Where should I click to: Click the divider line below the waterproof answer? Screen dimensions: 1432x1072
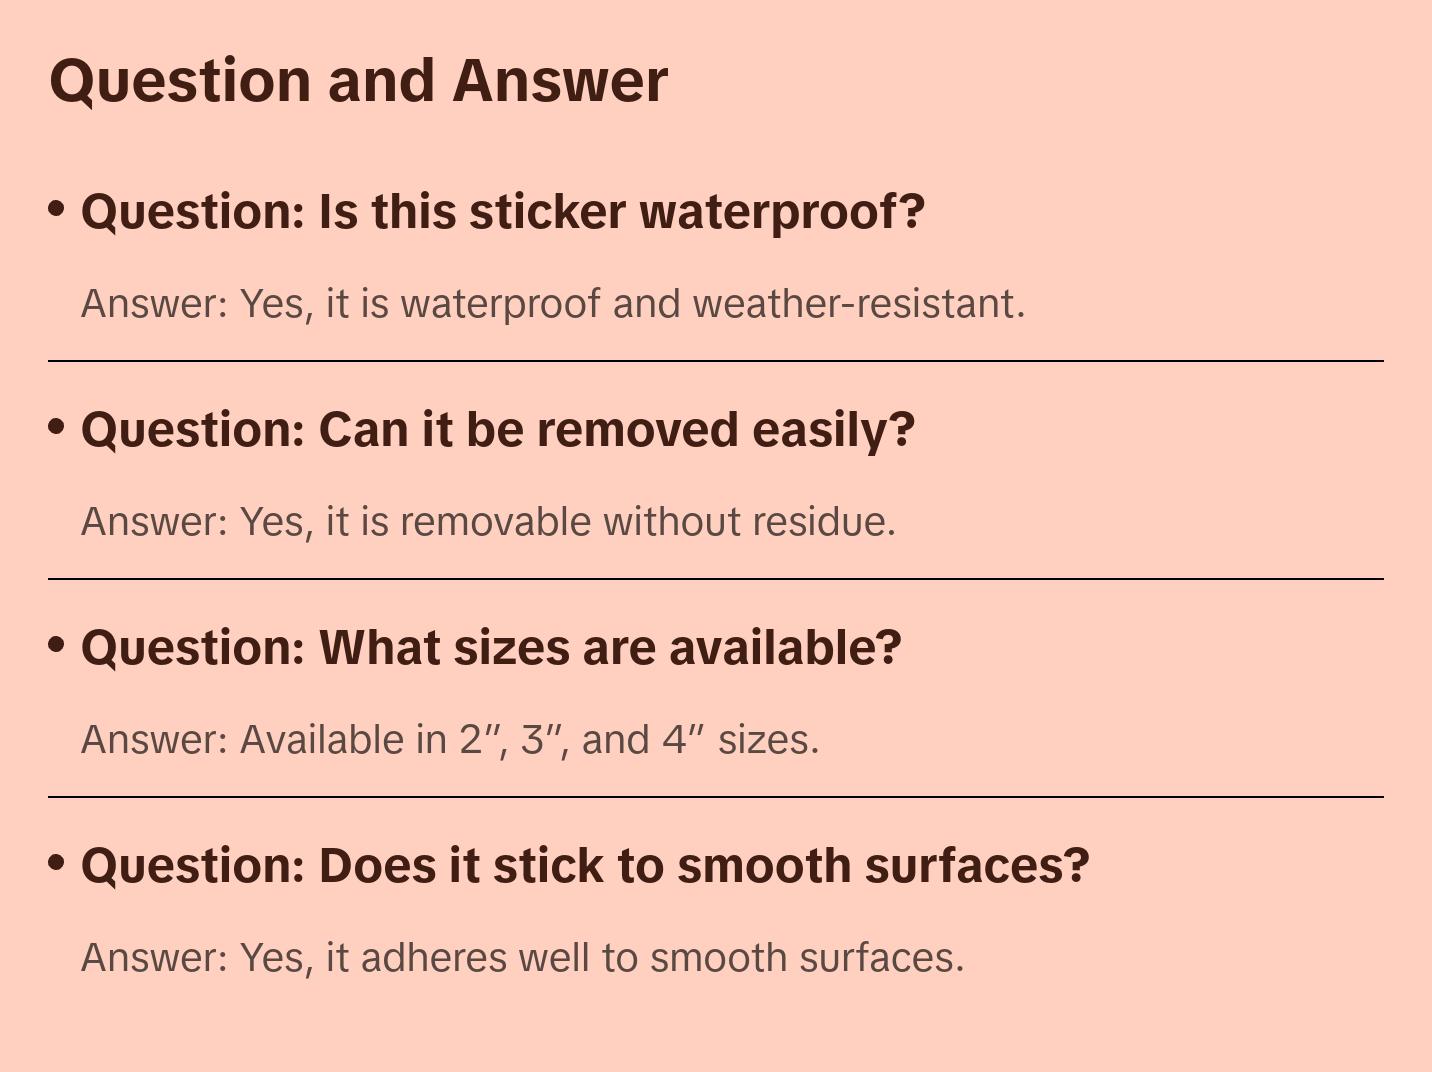(x=716, y=361)
